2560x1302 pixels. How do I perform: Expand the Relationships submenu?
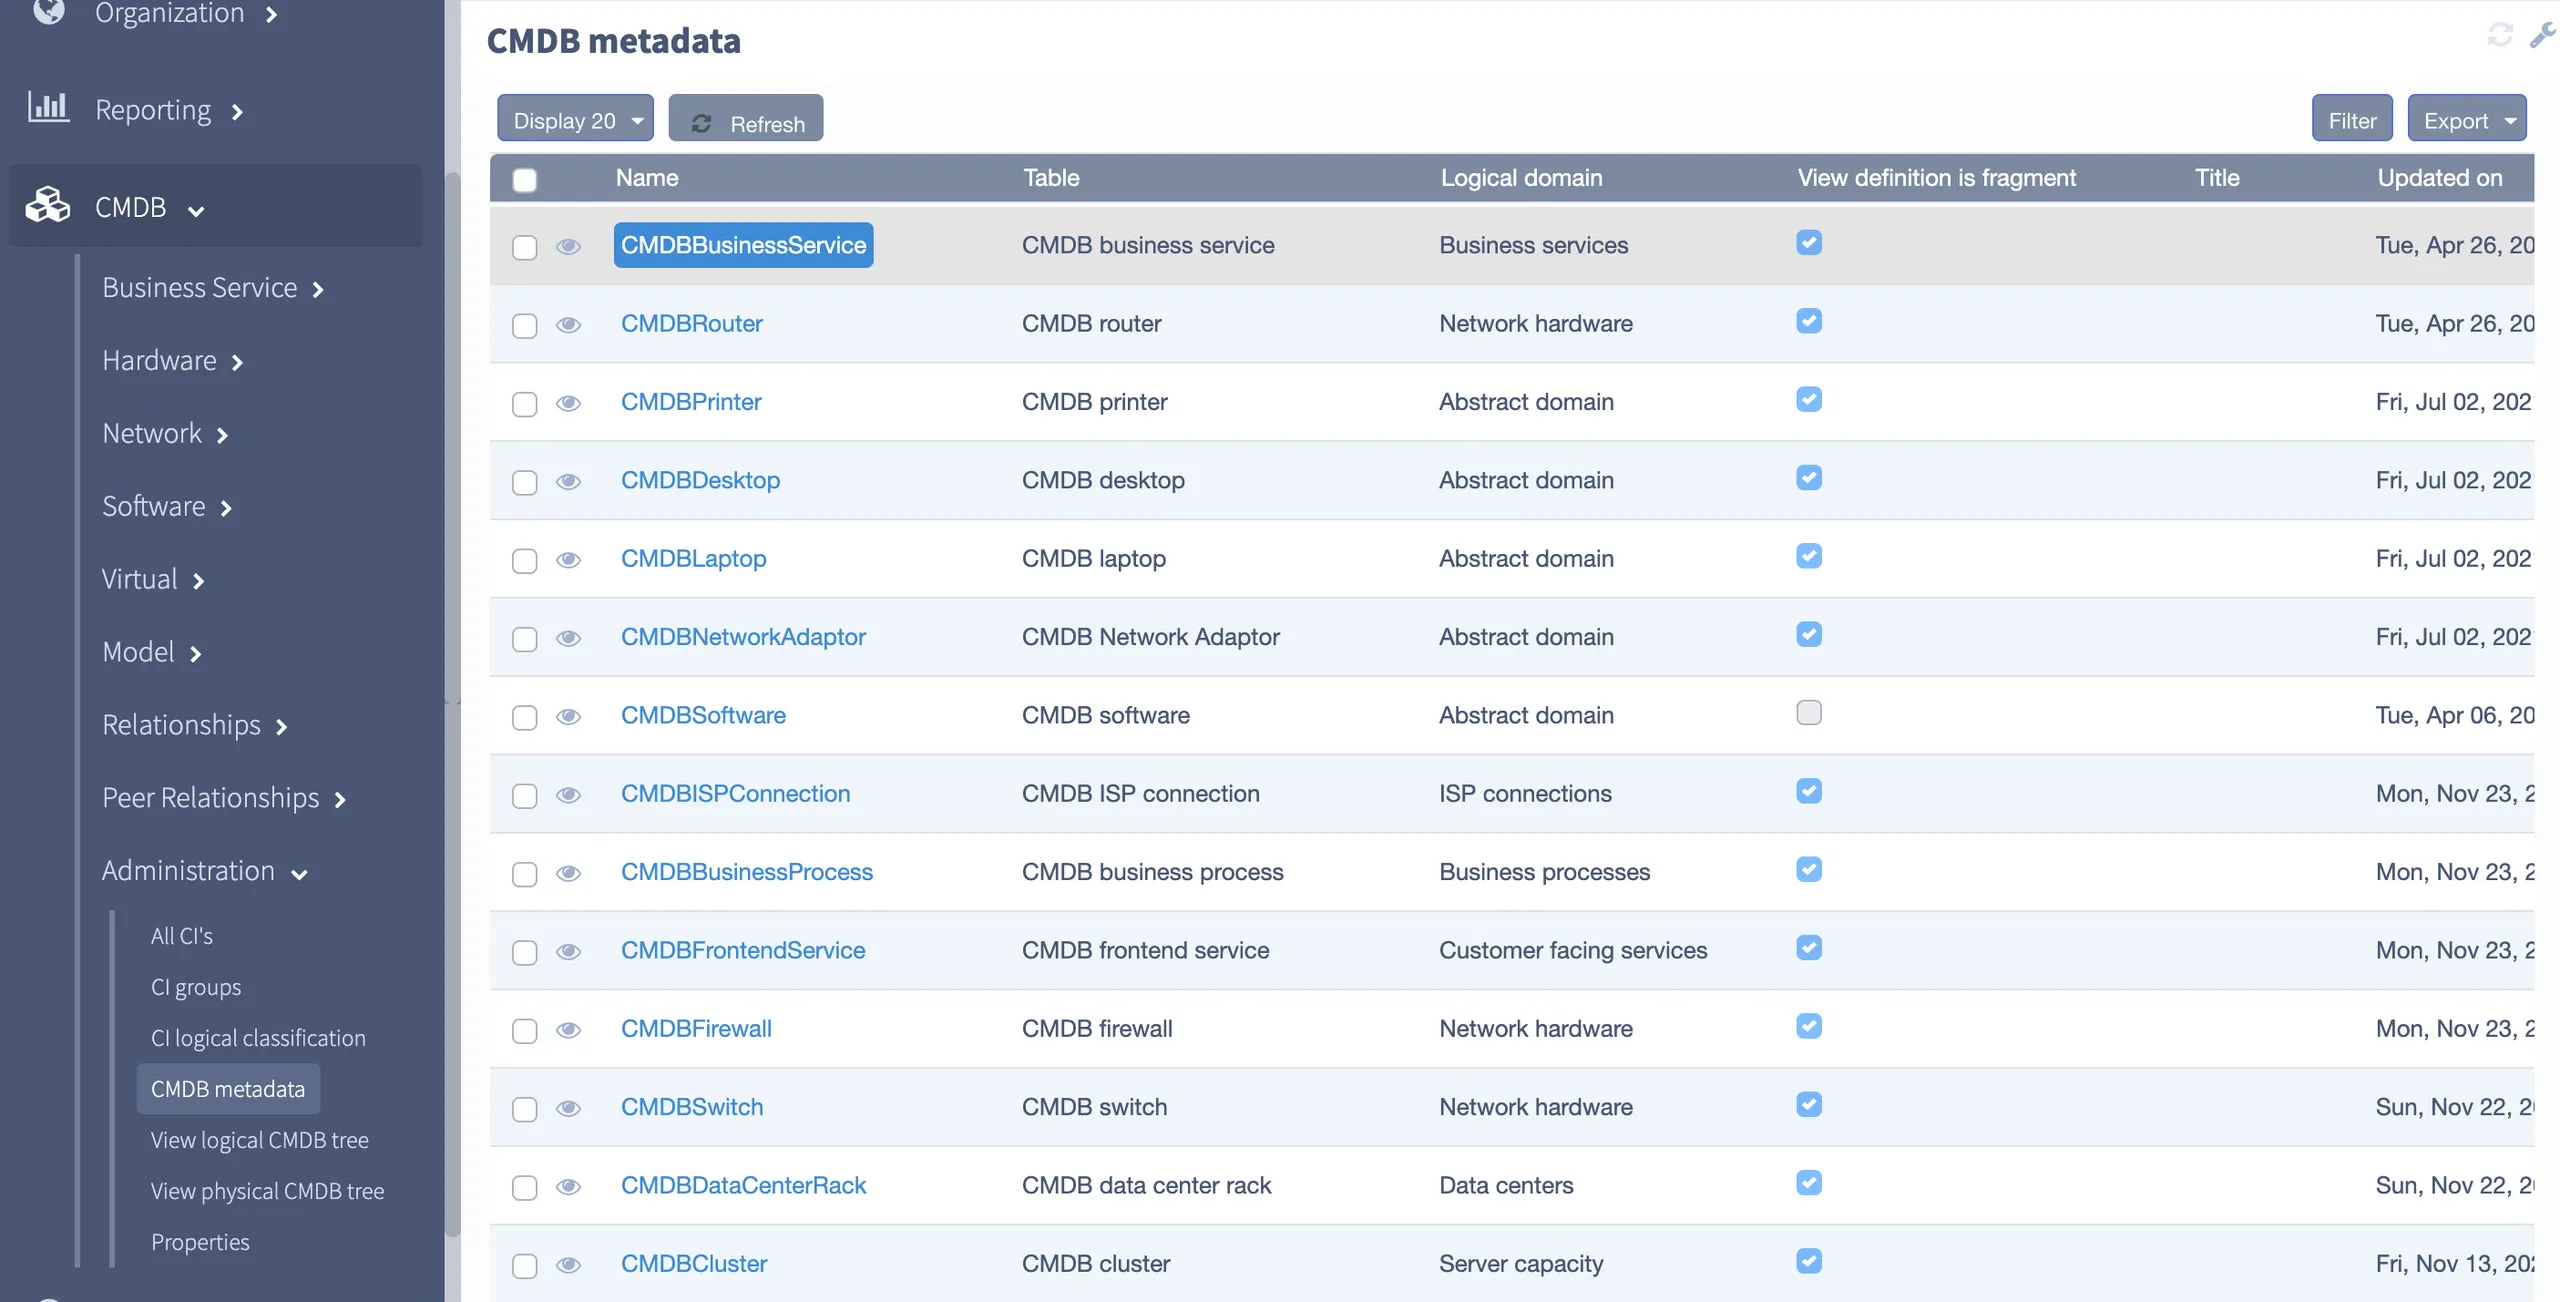(195, 725)
